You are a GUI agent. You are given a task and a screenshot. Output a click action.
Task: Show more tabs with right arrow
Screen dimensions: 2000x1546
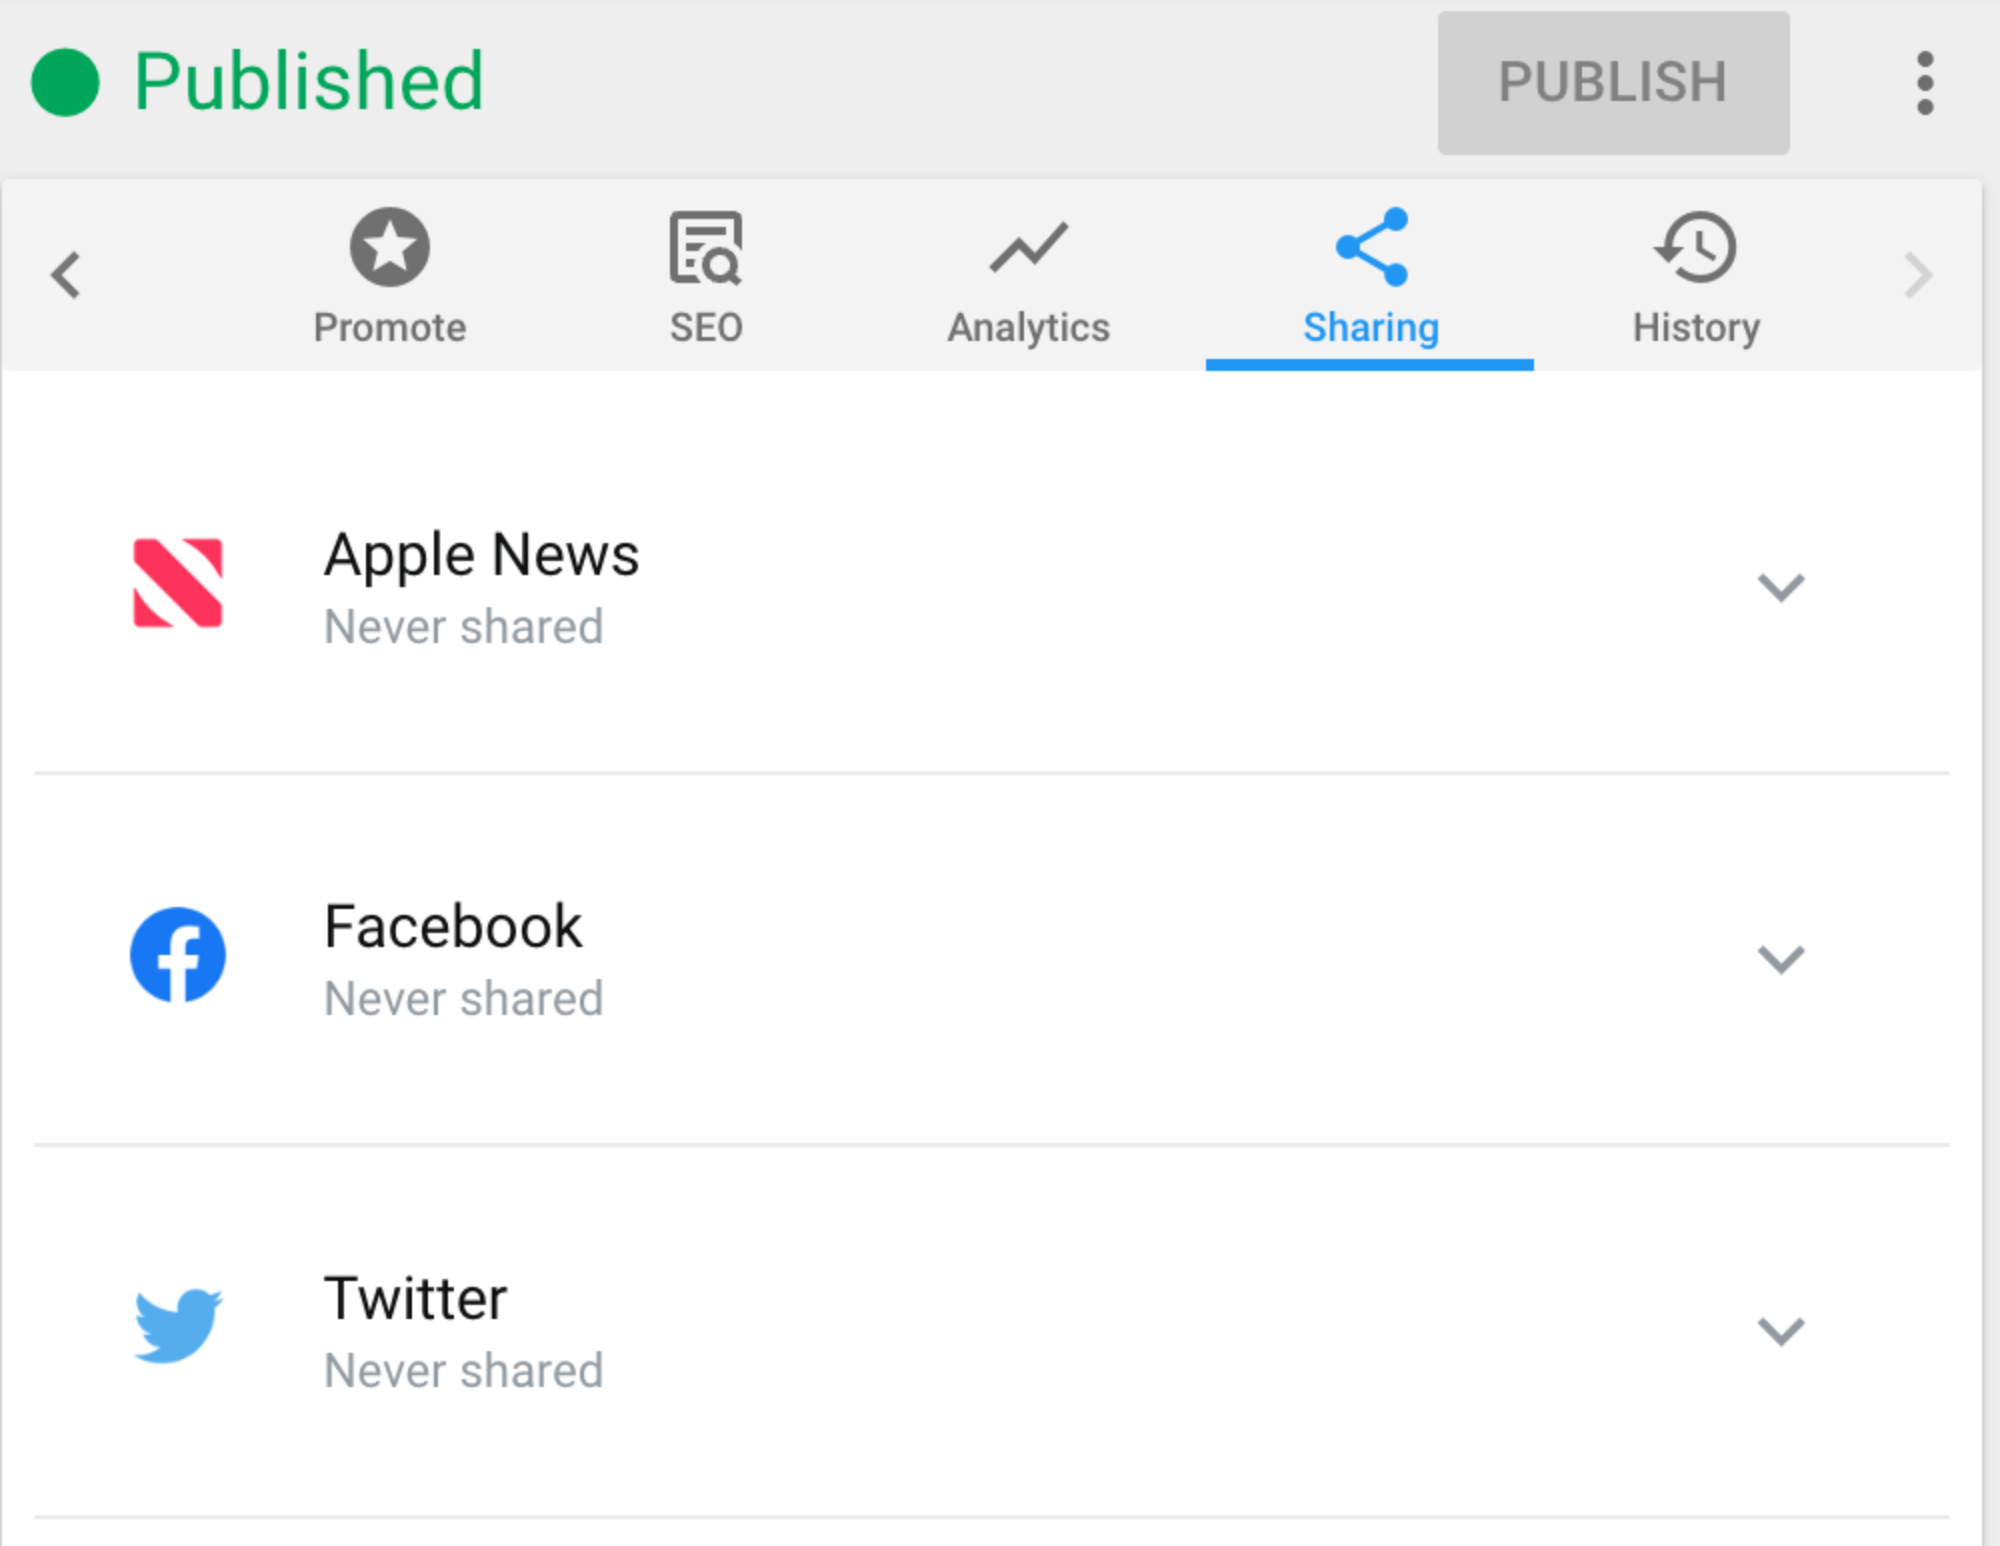tap(1917, 275)
